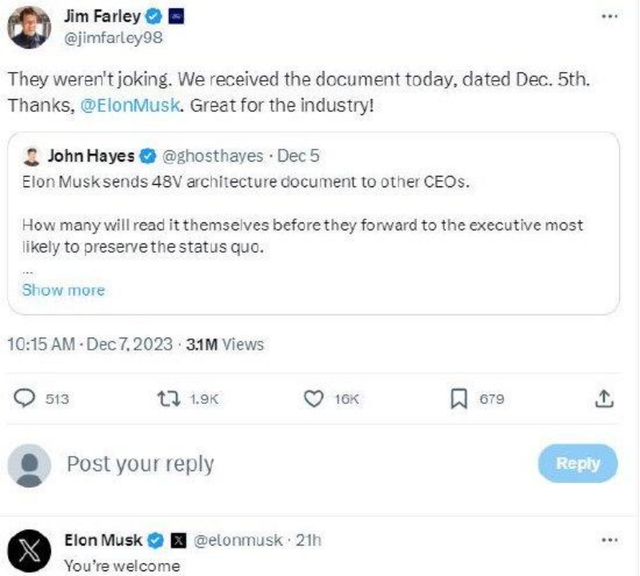Open more options for Jim Farley's tweet
The width and height of the screenshot is (640, 576).
(610, 17)
